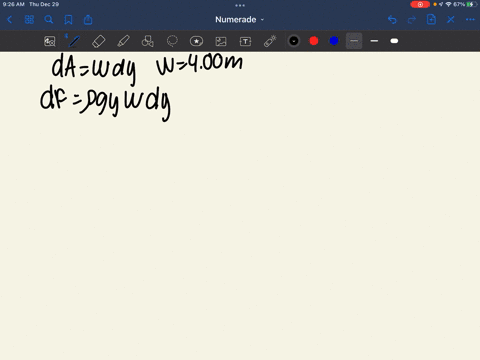The width and height of the screenshot is (480, 360).
Task: Select the medium stroke width
Action: click(x=374, y=41)
